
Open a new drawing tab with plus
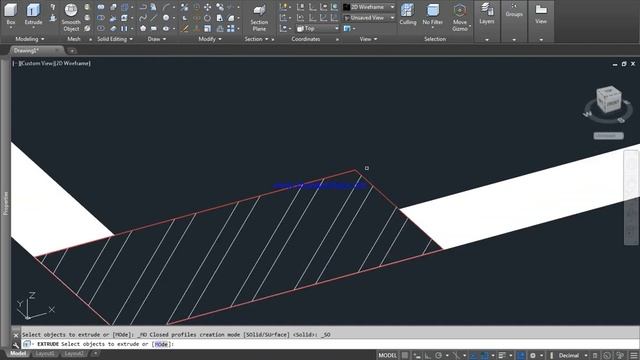(72, 51)
